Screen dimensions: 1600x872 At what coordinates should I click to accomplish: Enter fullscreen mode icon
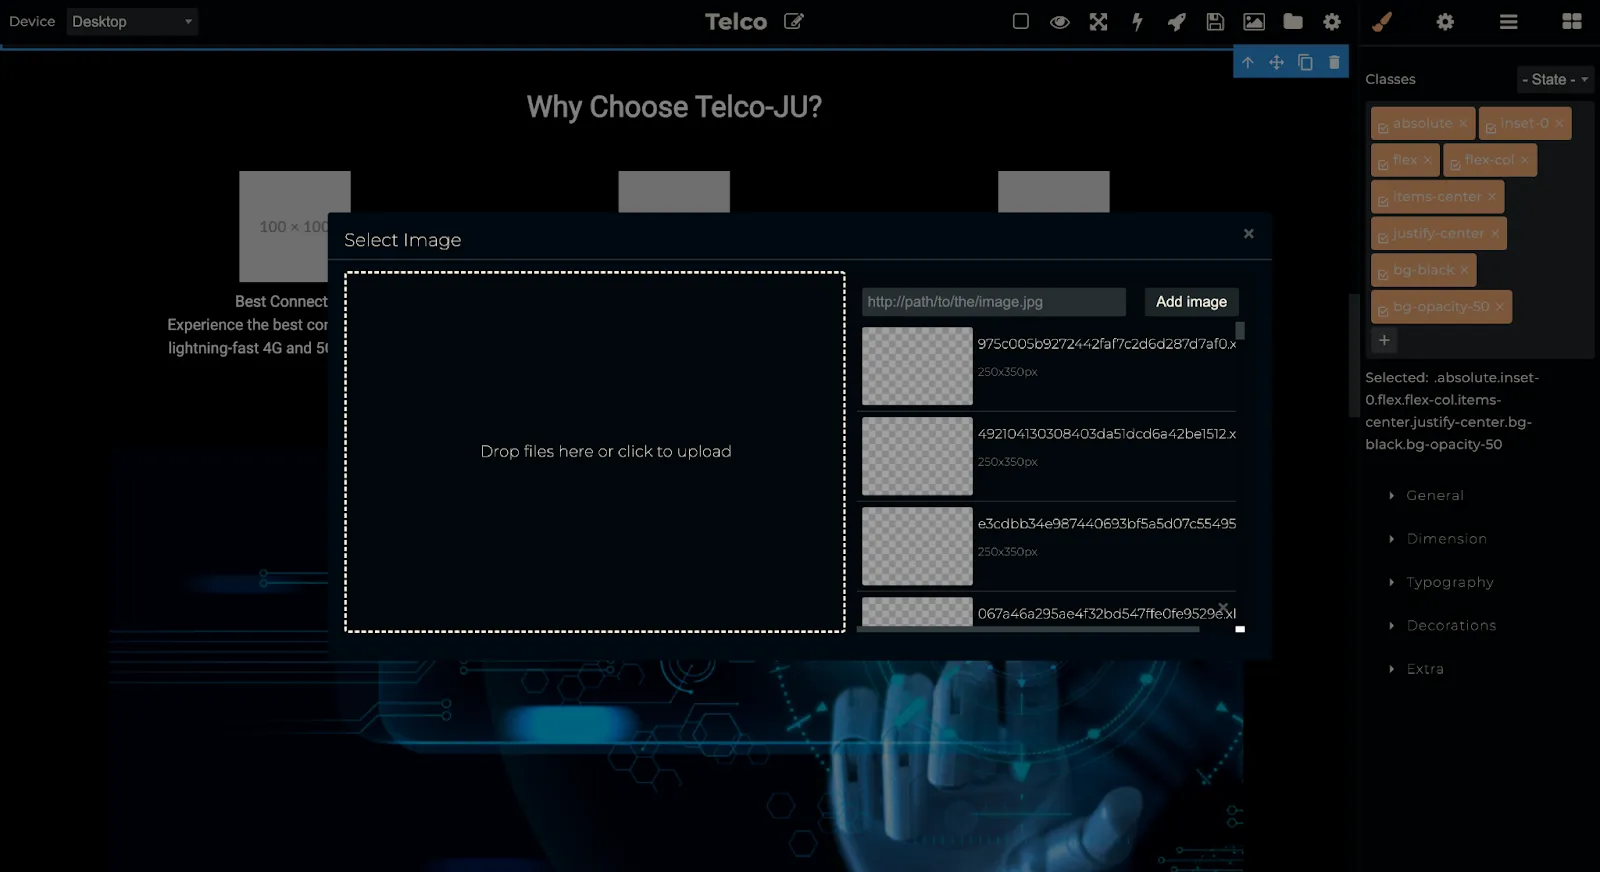click(1098, 21)
